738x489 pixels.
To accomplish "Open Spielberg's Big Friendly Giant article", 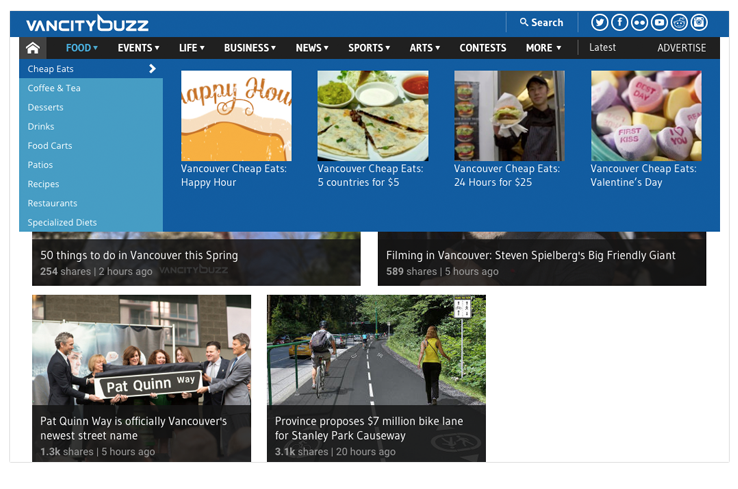I will click(x=530, y=256).
